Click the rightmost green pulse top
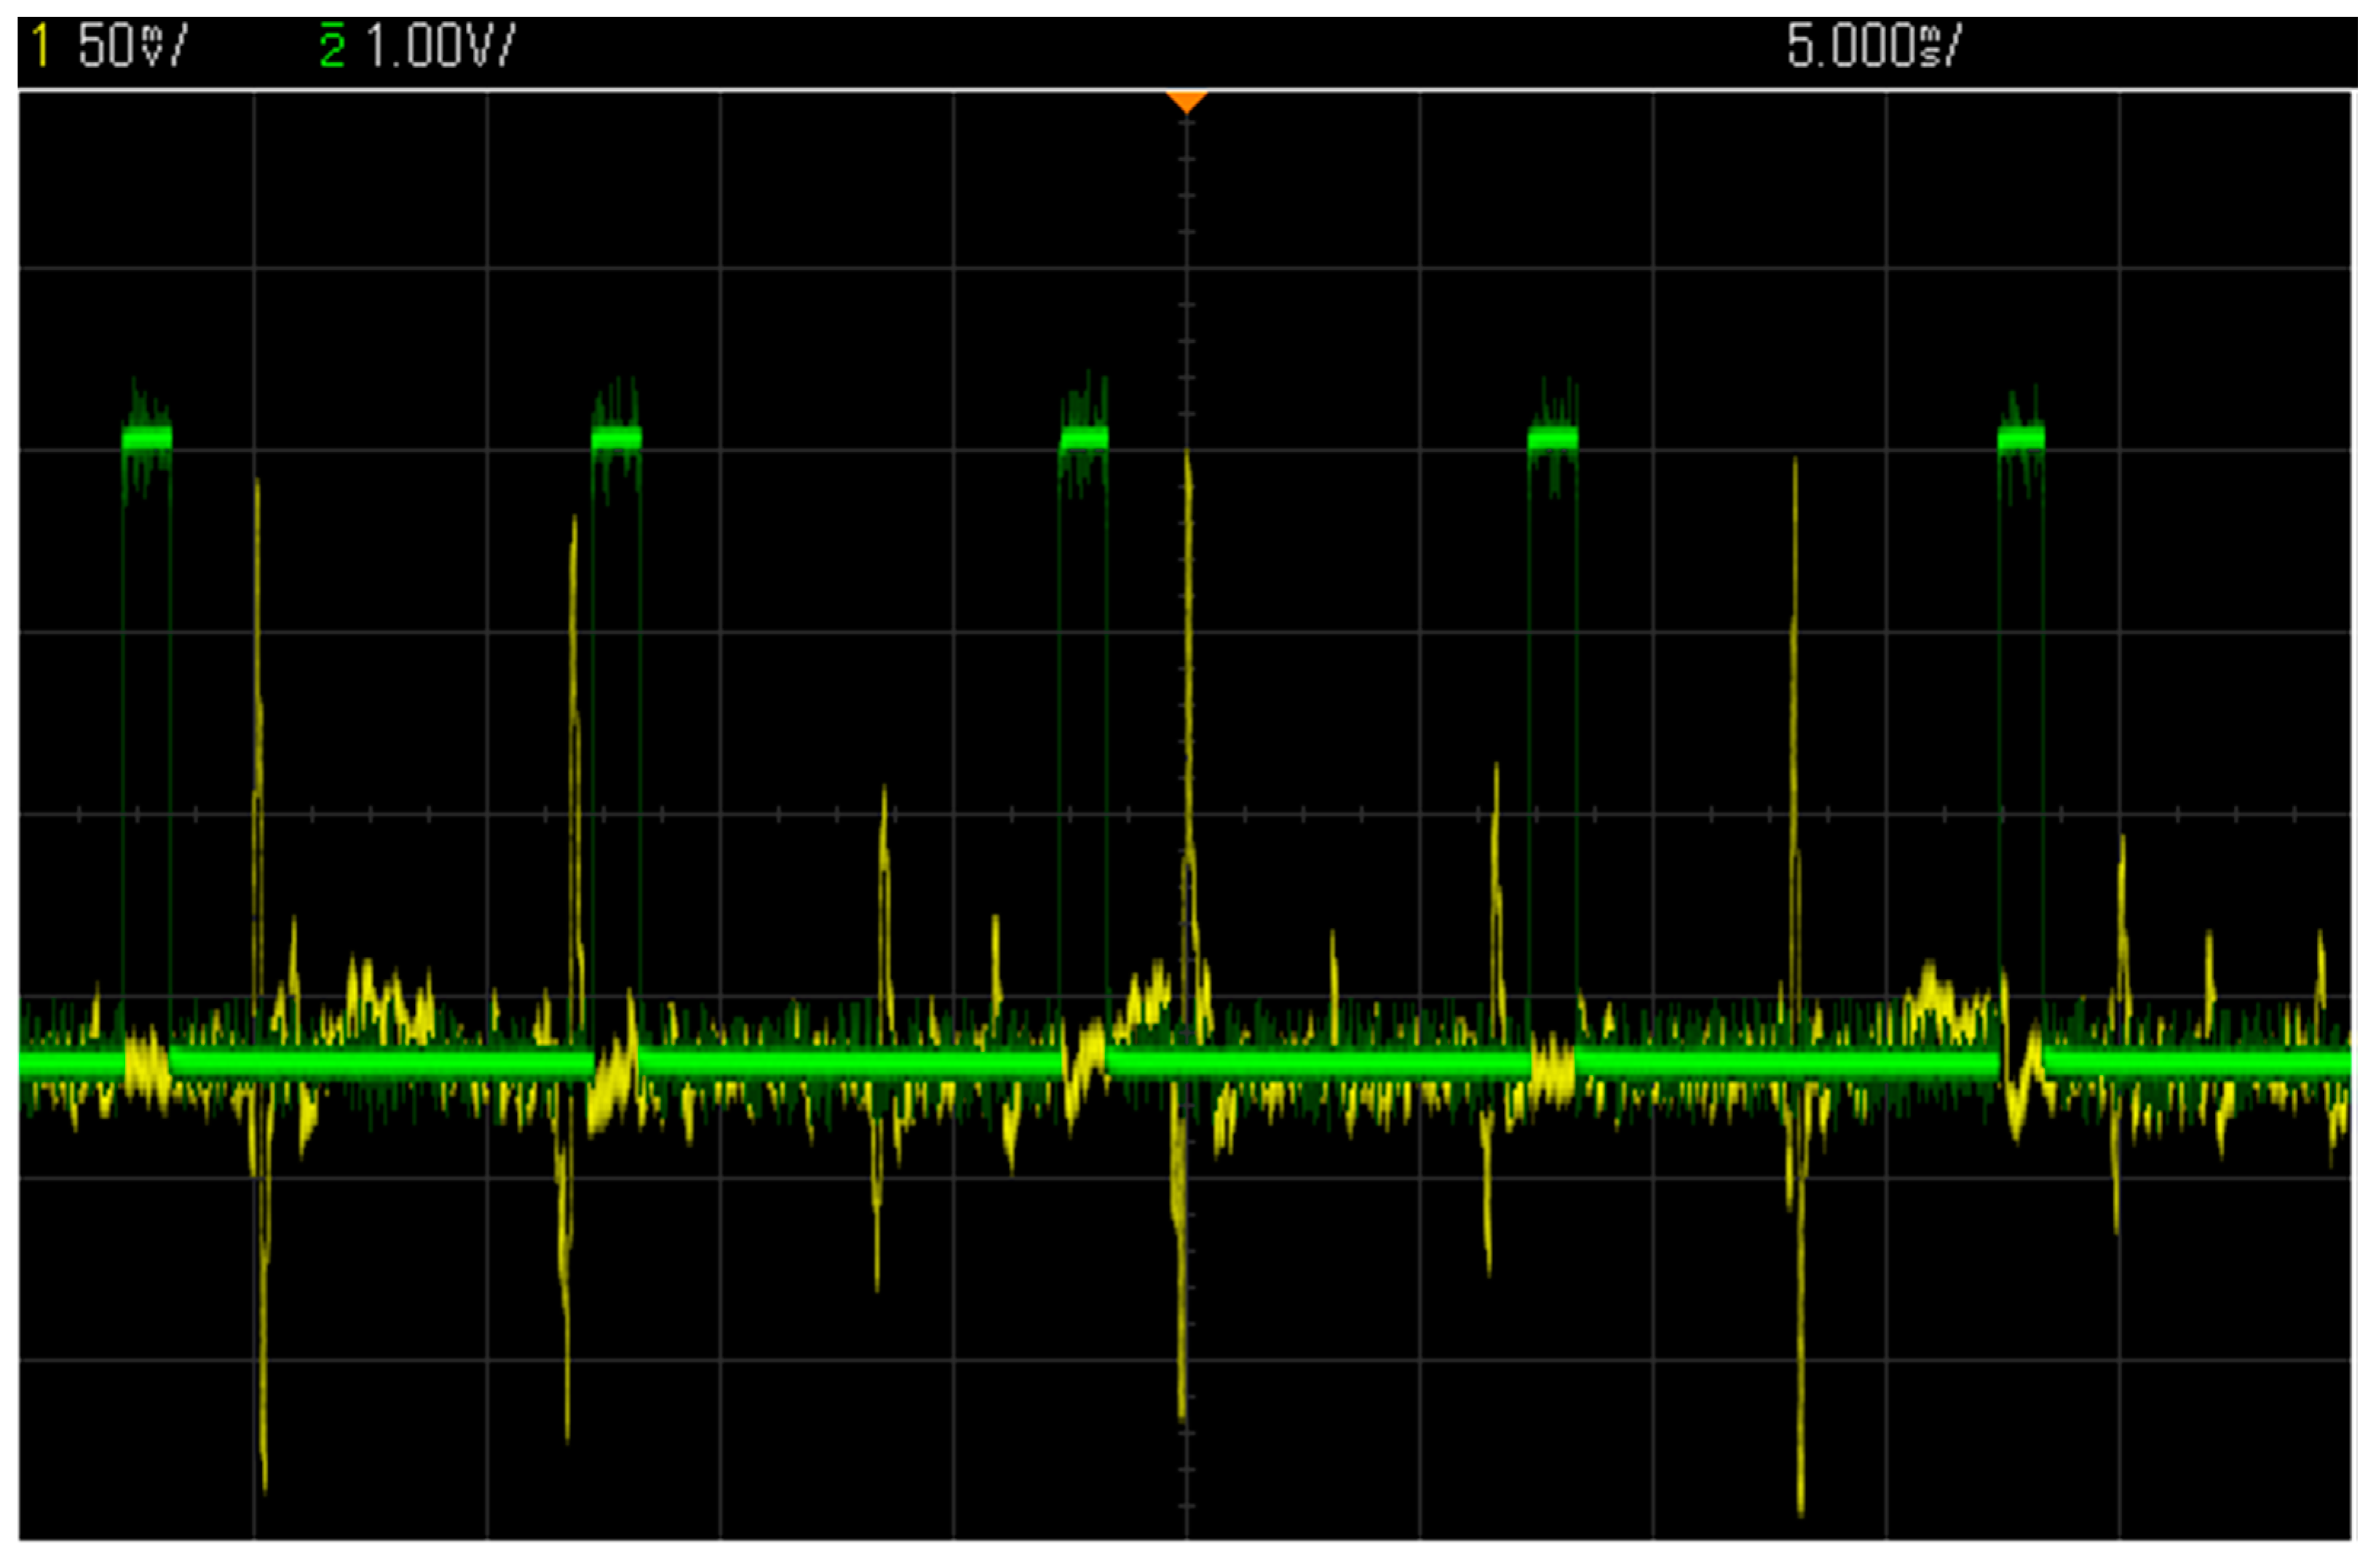 point(2021,438)
